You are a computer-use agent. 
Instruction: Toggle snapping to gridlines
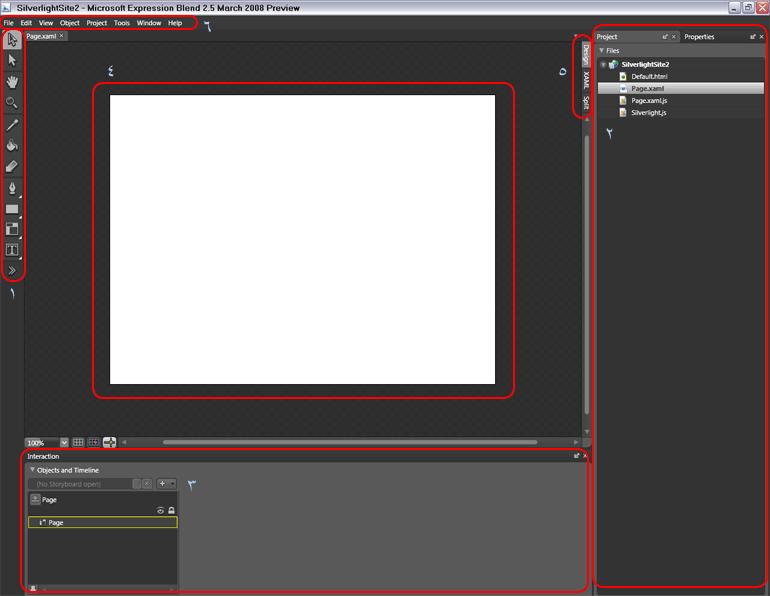(x=93, y=442)
